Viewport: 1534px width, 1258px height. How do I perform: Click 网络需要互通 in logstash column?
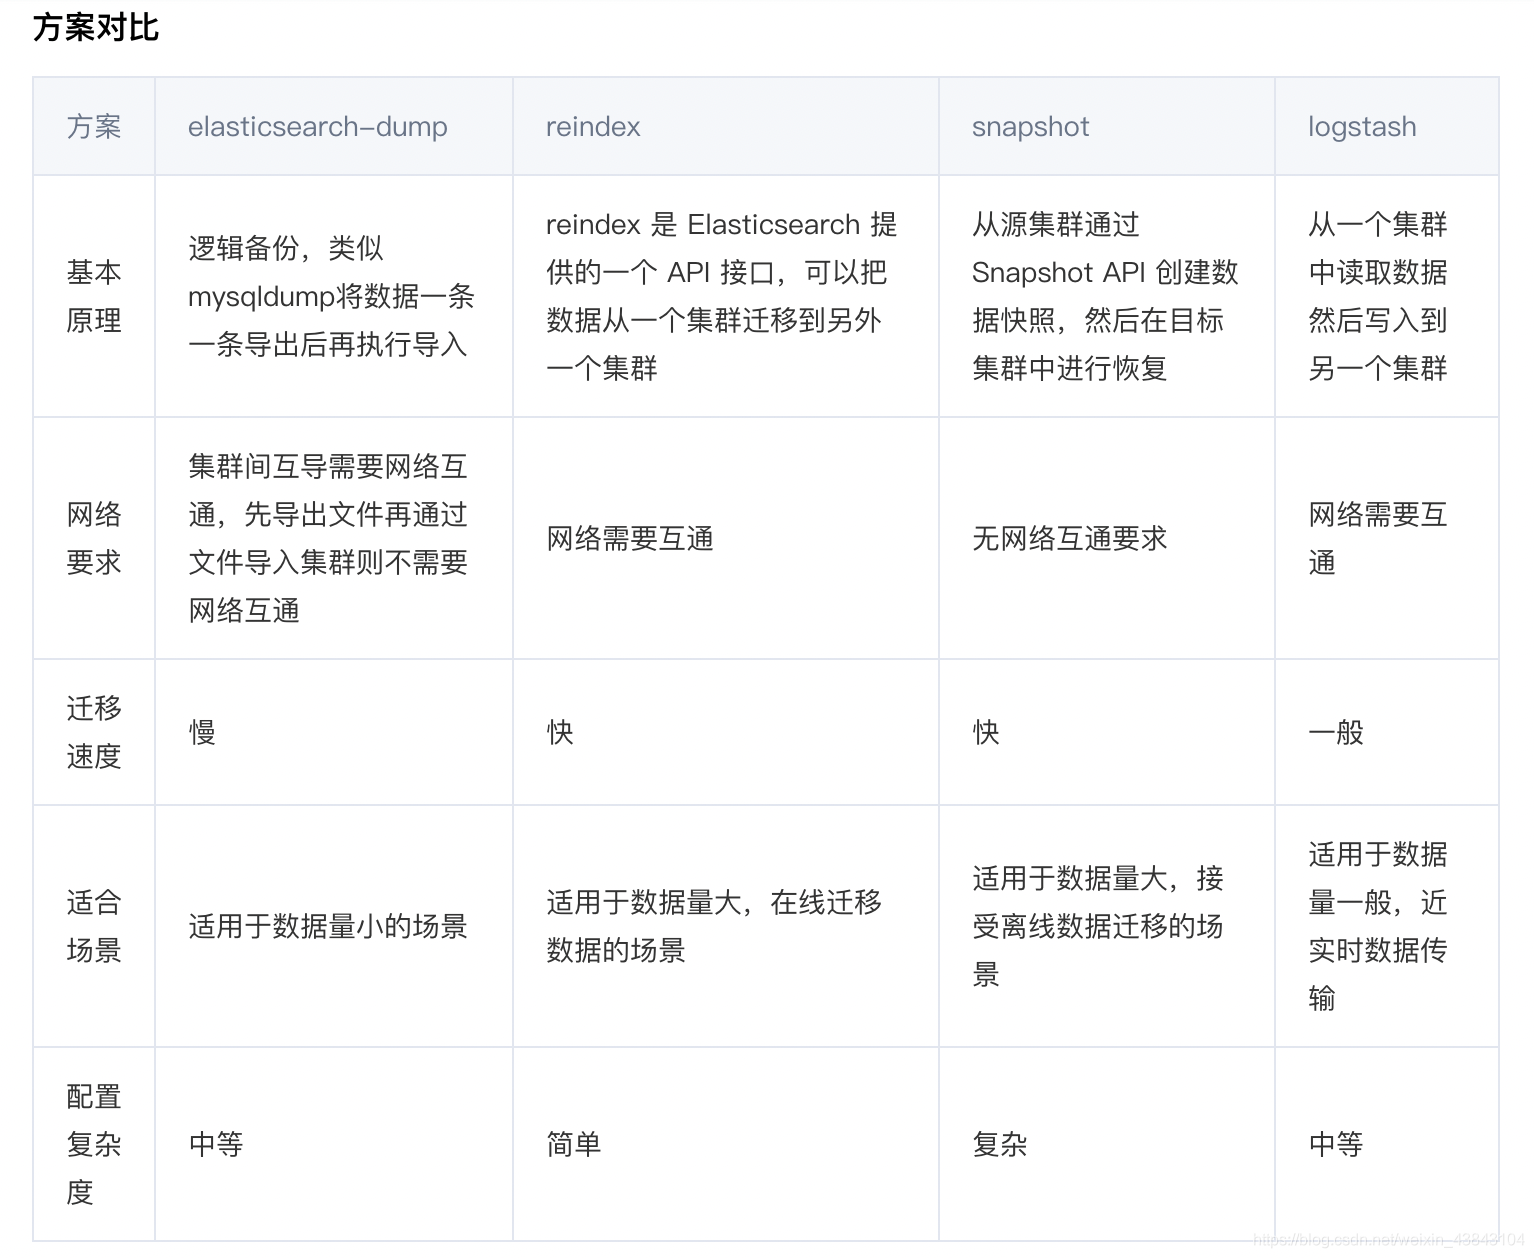[1387, 538]
